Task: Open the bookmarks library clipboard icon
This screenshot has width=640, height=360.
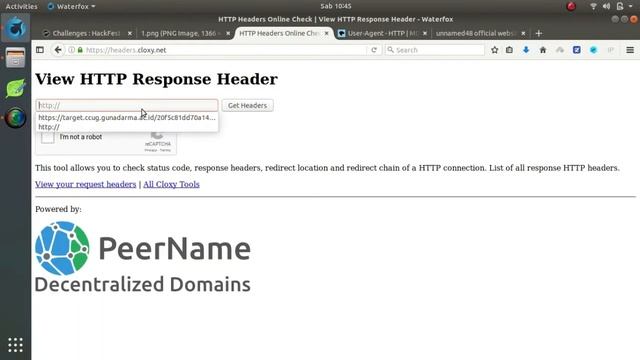Action: (509, 50)
